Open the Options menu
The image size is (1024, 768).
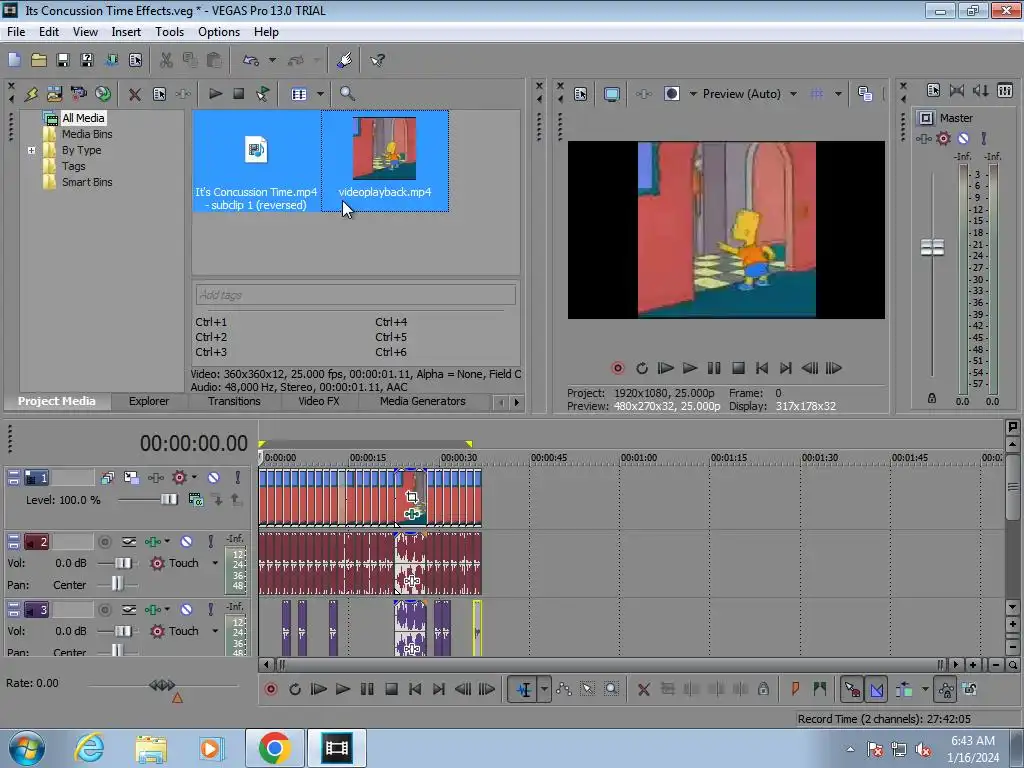click(219, 32)
